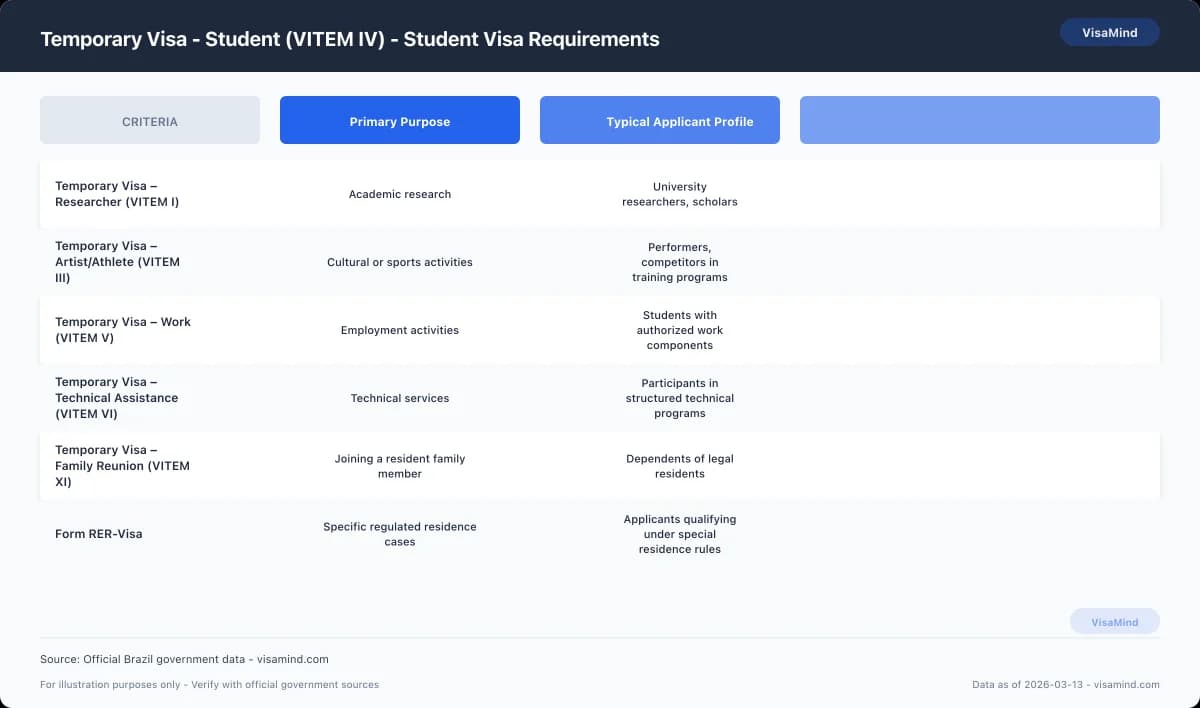Click the VisaMind logo in the header
This screenshot has height=708, width=1200.
click(x=1109, y=32)
